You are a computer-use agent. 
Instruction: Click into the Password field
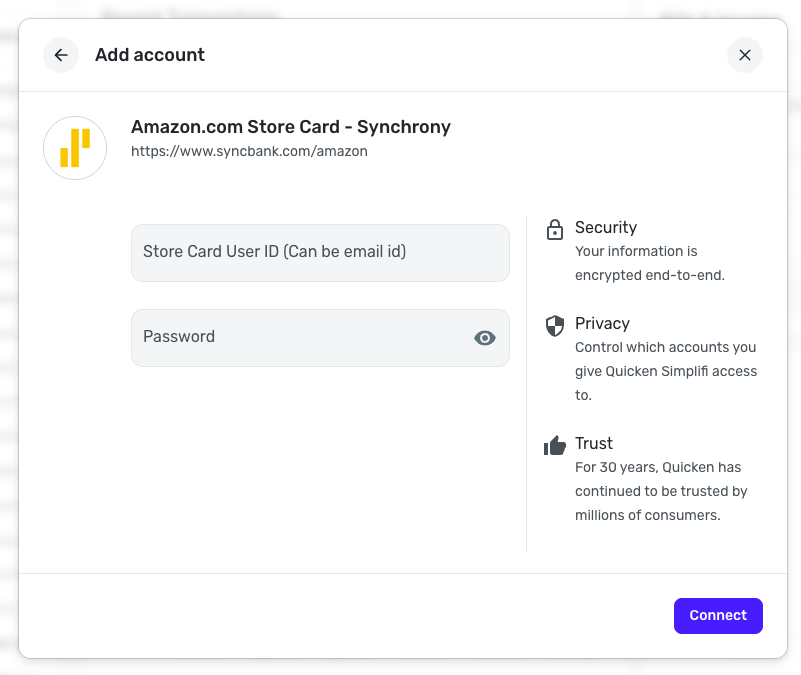tap(300, 338)
